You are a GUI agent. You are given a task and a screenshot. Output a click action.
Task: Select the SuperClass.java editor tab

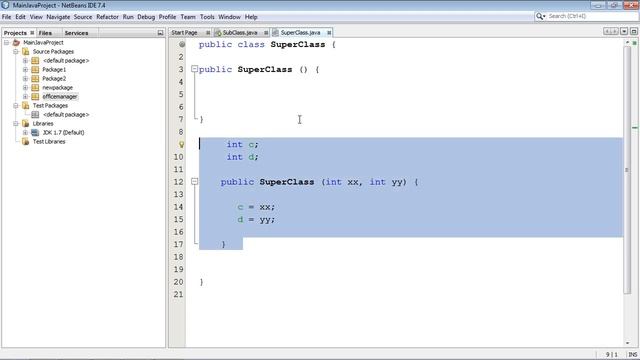(300, 33)
